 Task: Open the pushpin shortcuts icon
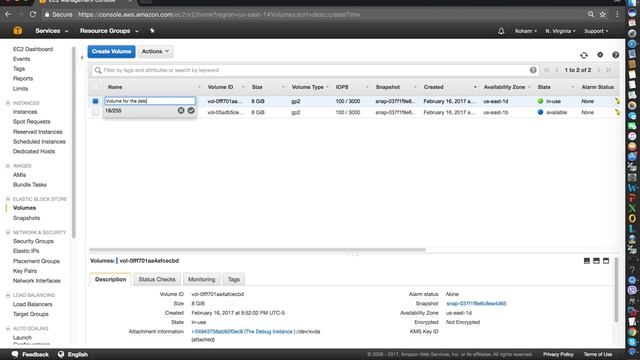[152, 31]
